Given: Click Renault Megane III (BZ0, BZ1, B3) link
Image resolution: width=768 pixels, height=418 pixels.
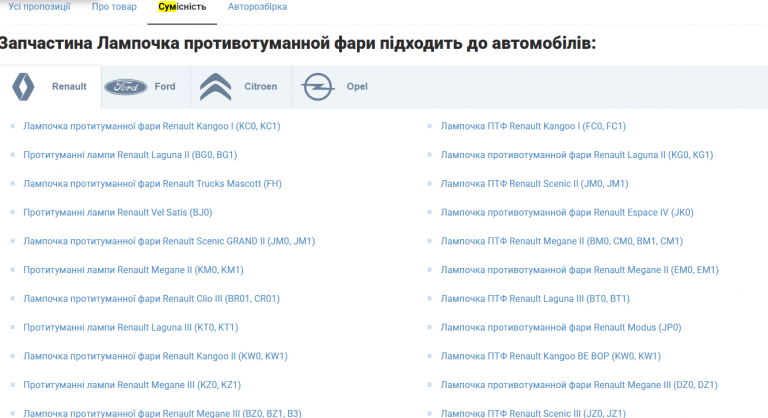Looking at the screenshot, I should point(162,413).
